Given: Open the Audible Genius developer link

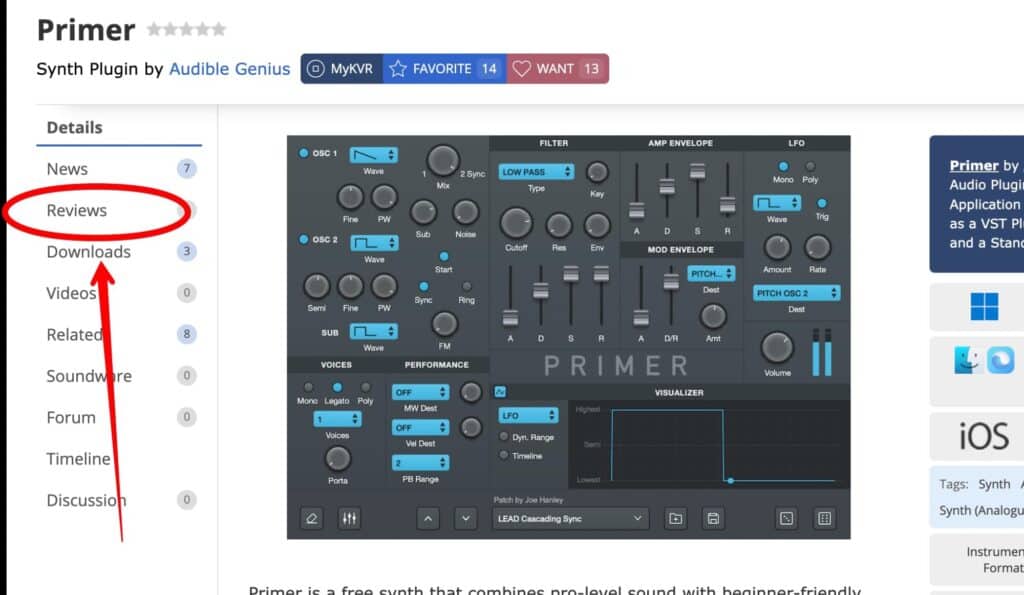Looking at the screenshot, I should coord(229,69).
